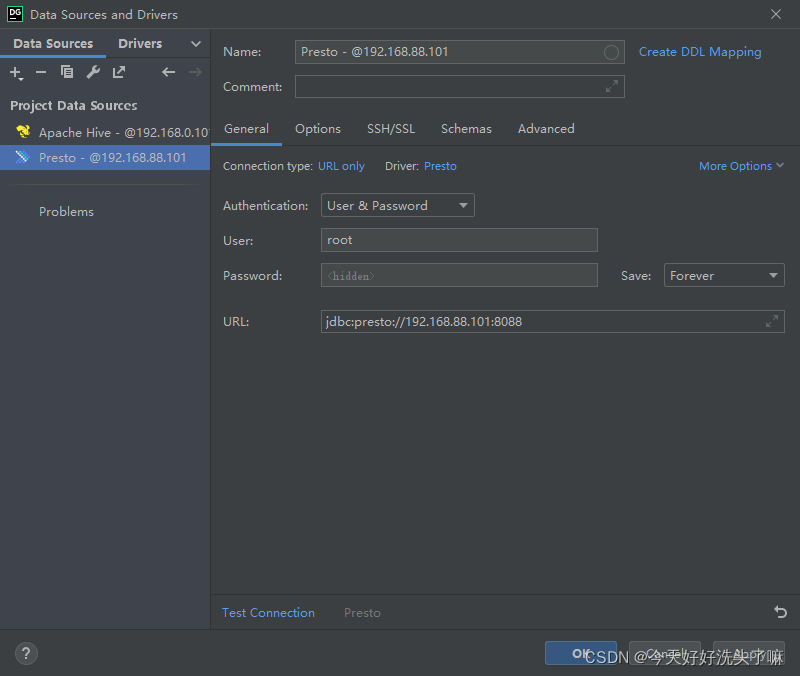800x676 pixels.
Task: Focus the JDBC URL input field
Action: (553, 321)
